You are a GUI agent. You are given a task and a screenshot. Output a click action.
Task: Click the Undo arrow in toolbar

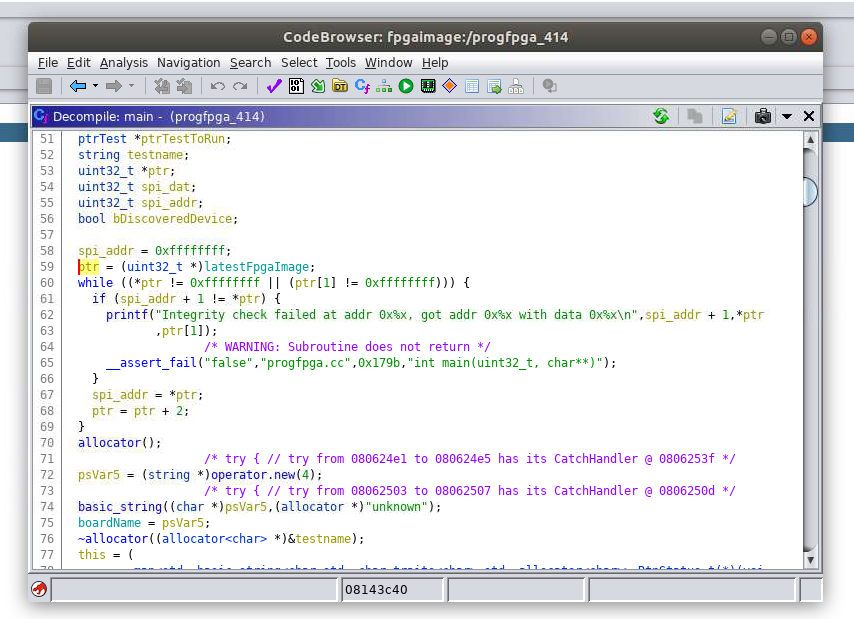[x=217, y=86]
